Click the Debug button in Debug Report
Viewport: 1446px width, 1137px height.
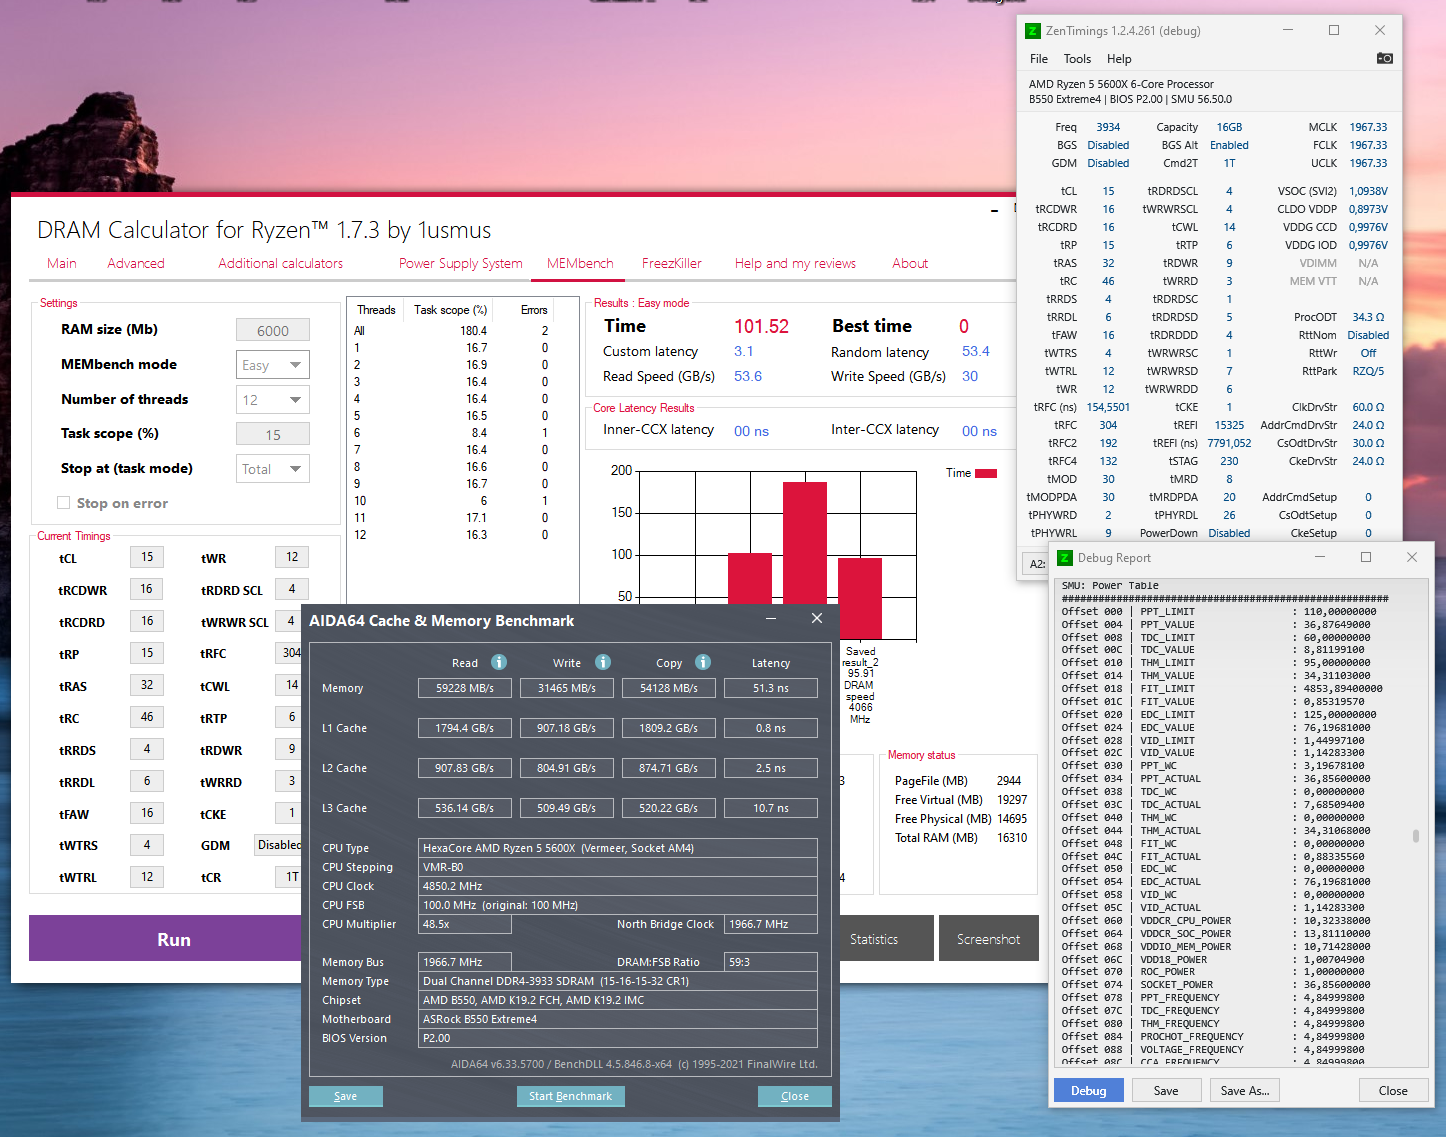[x=1089, y=1091]
